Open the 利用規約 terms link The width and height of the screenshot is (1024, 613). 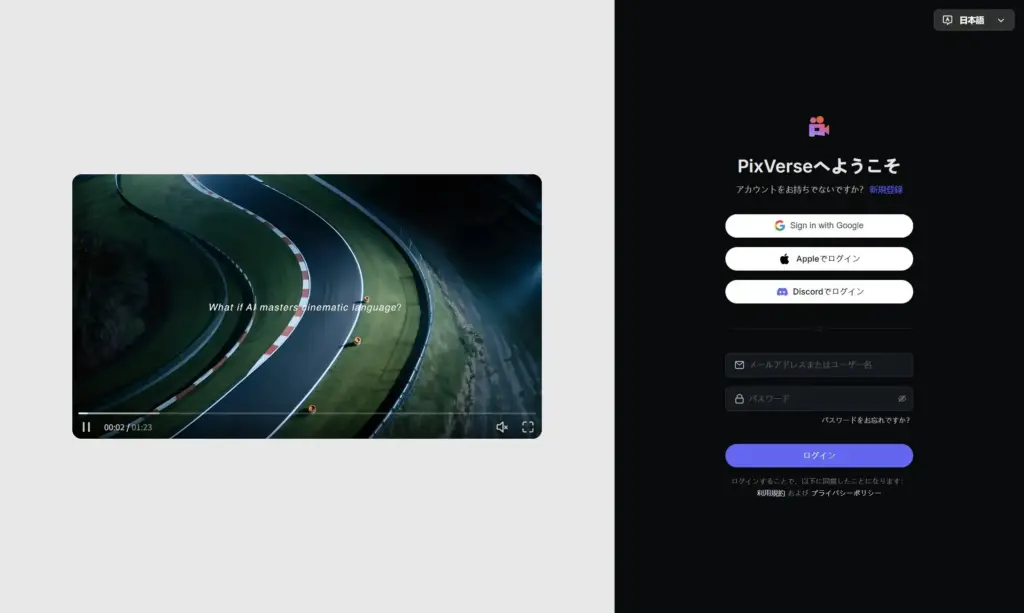[x=771, y=493]
